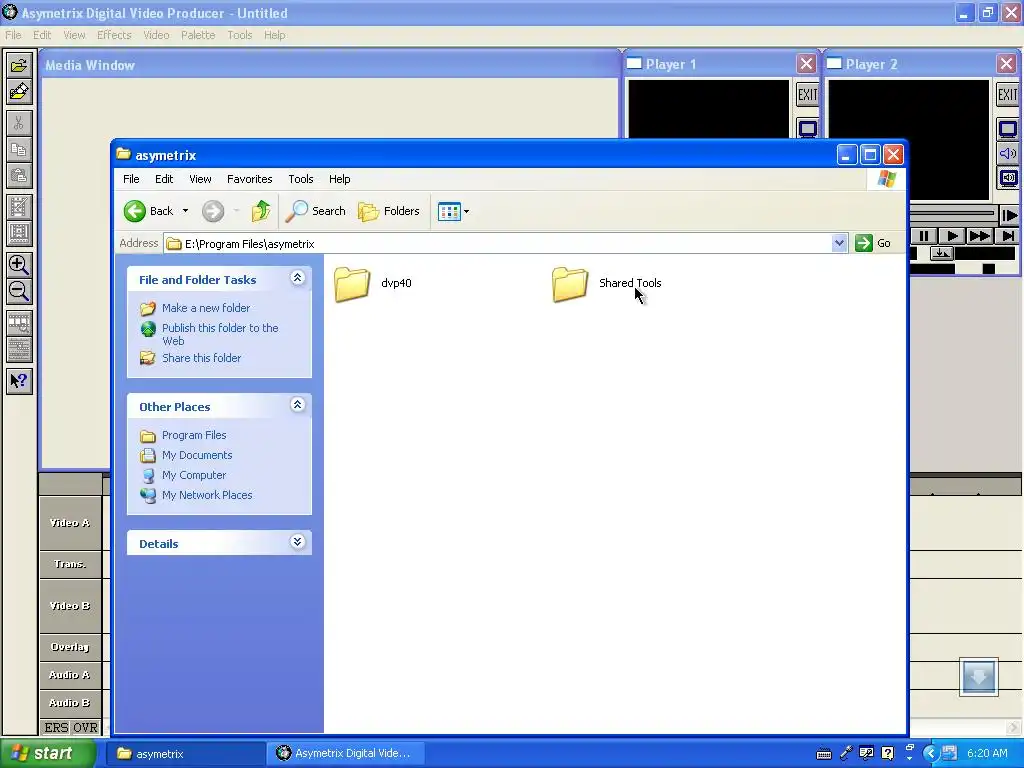Click the Share this folder link
This screenshot has height=768, width=1024.
201,358
